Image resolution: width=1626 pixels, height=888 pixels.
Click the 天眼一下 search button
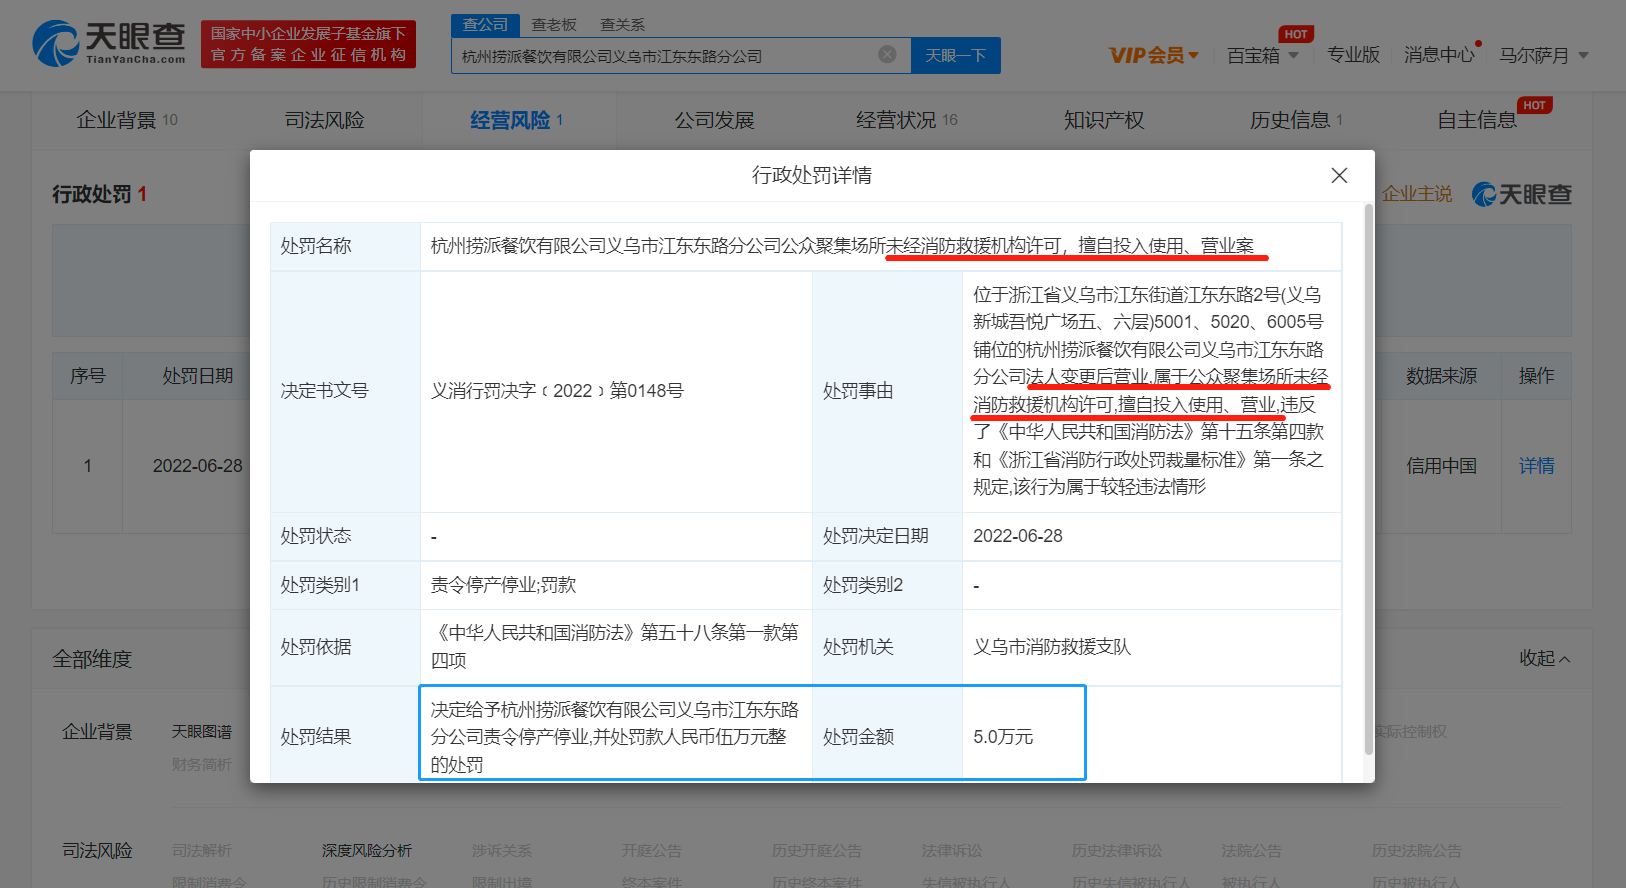pos(956,55)
